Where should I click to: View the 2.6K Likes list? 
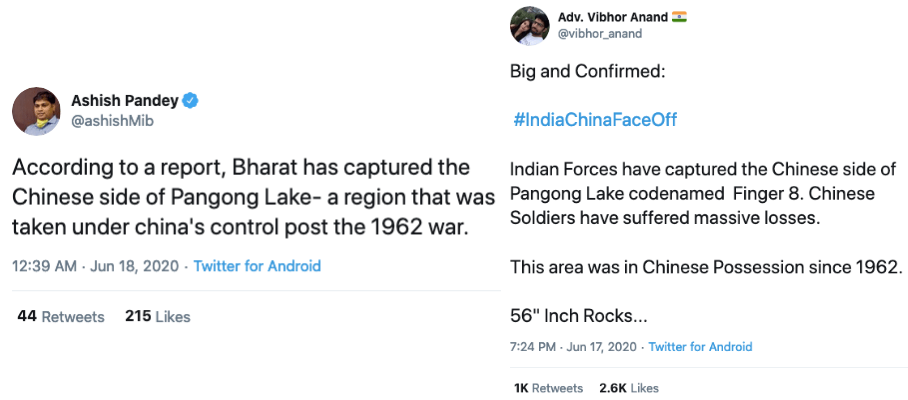click(629, 388)
